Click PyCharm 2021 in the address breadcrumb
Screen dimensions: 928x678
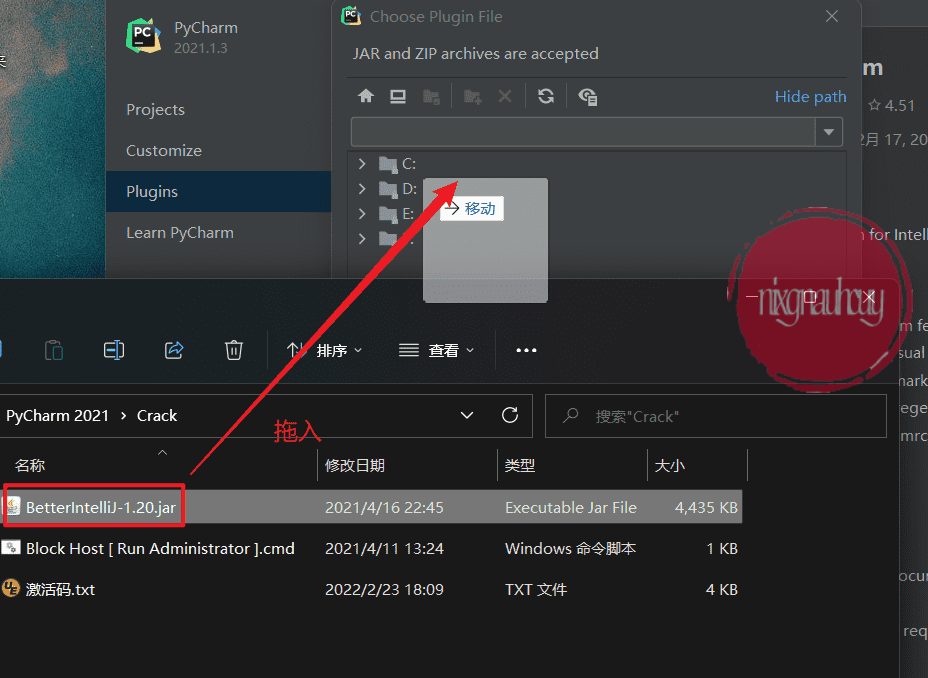tap(57, 416)
